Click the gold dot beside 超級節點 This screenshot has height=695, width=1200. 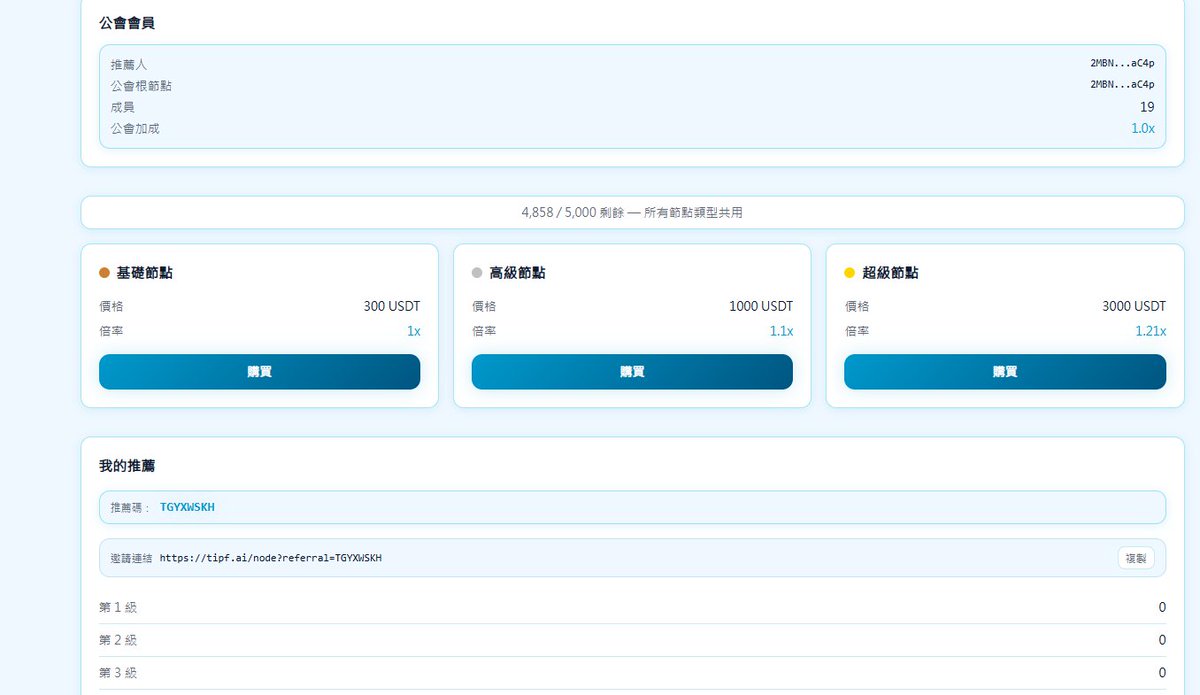pos(850,273)
